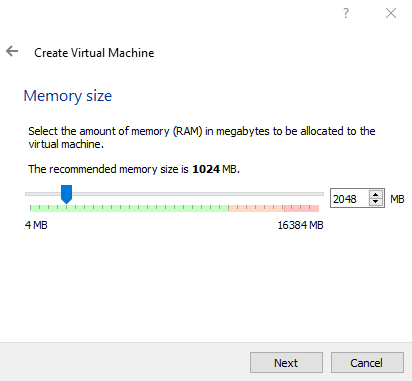Viewport: 412px width, 381px height.
Task: Click the RAM allocation description text
Action: point(202,137)
